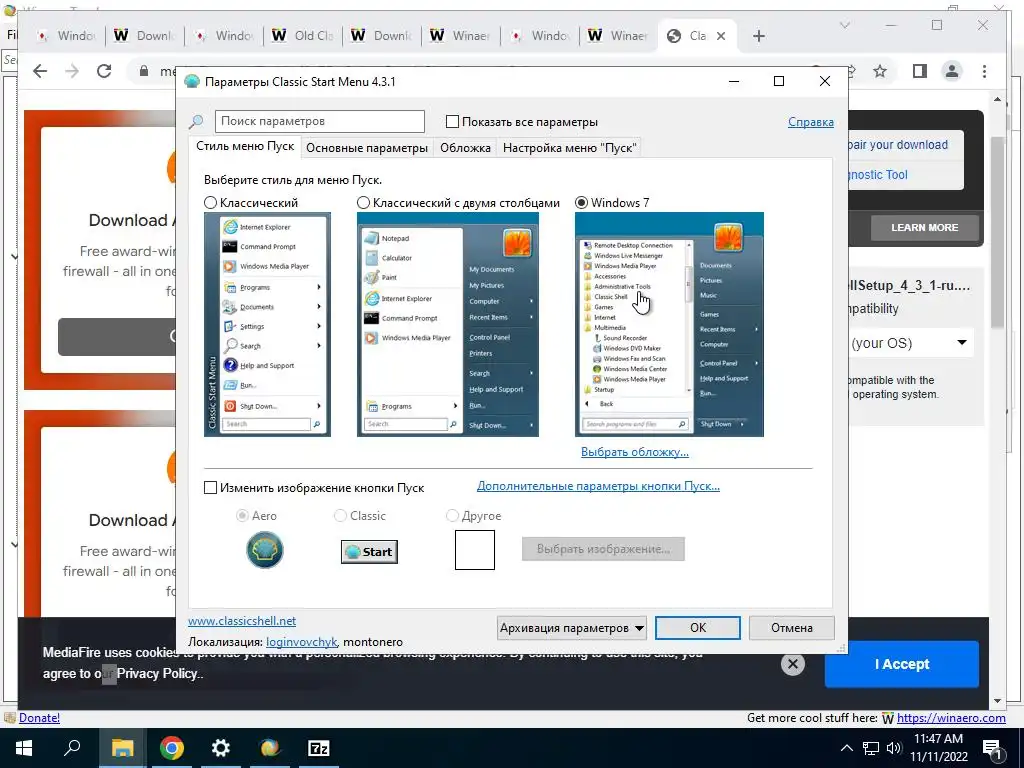1024x768 pixels.
Task: Click the empty custom button image box
Action: 475,550
